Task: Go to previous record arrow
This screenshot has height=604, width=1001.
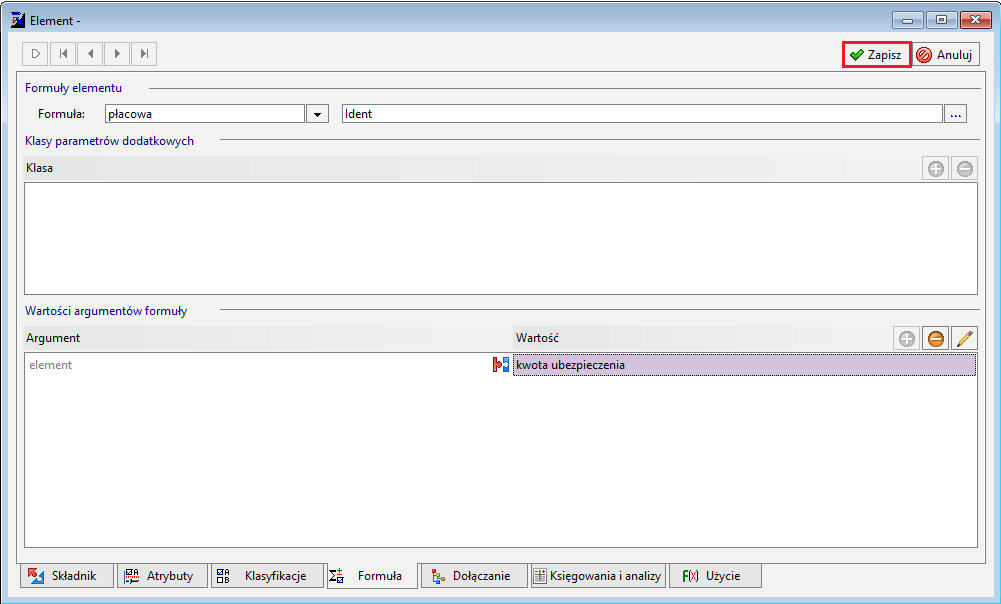Action: click(x=90, y=54)
